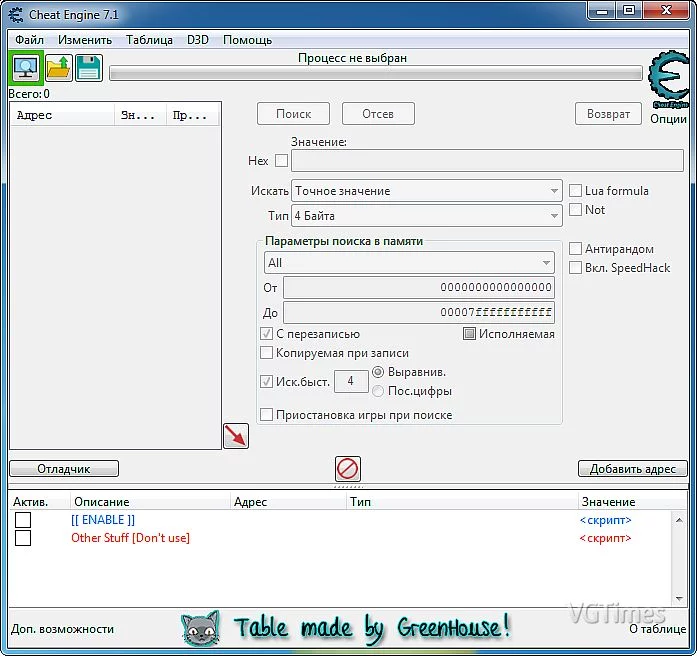Click the Значение input field

(x=487, y=161)
